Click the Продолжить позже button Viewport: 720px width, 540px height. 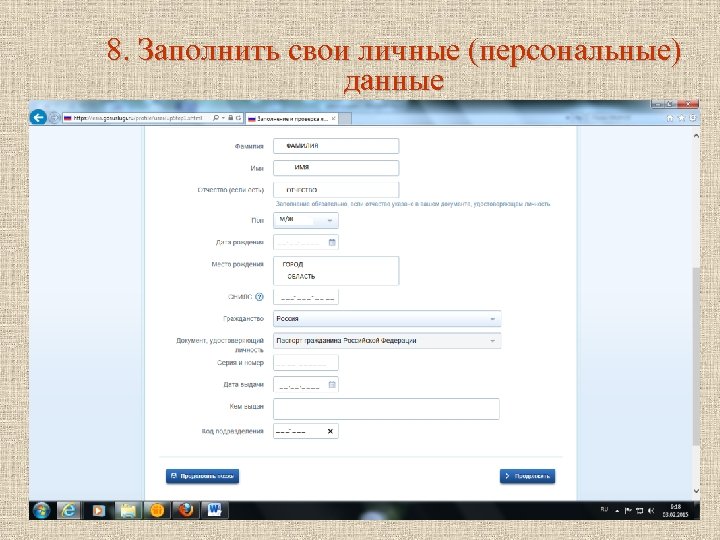(202, 476)
